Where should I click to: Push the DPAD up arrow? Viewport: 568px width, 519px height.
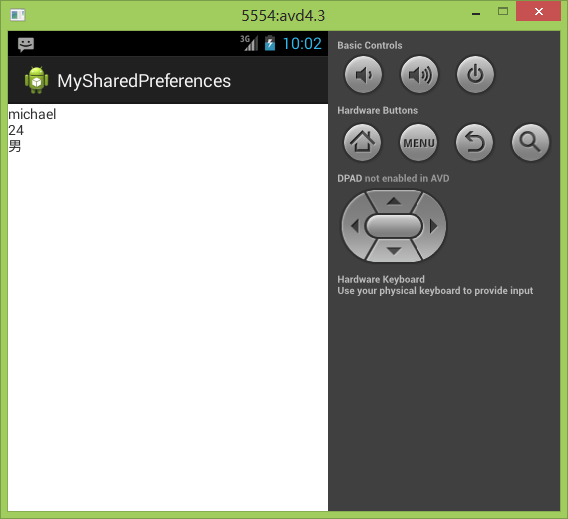[x=394, y=201]
